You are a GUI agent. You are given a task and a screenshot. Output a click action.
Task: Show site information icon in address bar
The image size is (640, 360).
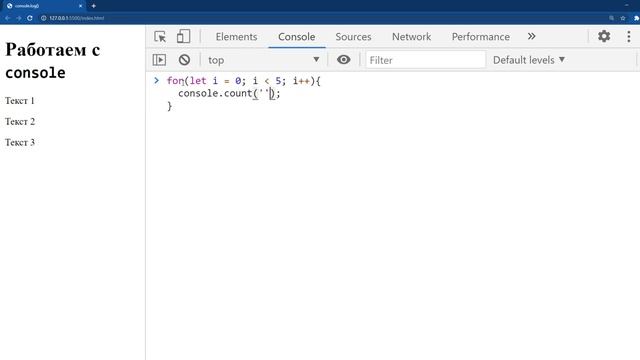pos(43,18)
